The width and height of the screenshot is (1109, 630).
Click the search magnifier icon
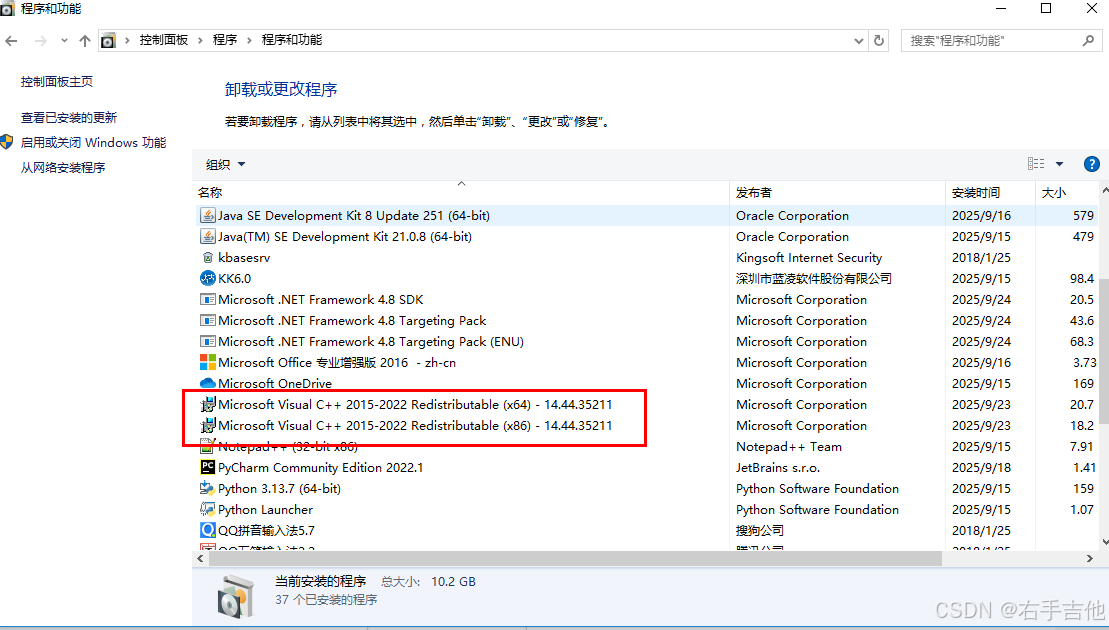pos(1088,40)
